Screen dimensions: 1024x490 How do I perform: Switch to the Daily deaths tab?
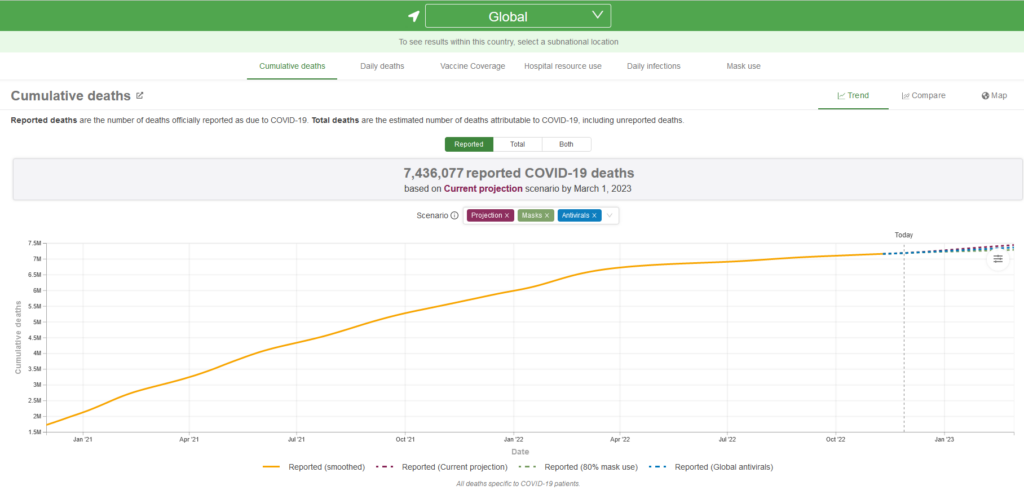pyautogui.click(x=382, y=66)
